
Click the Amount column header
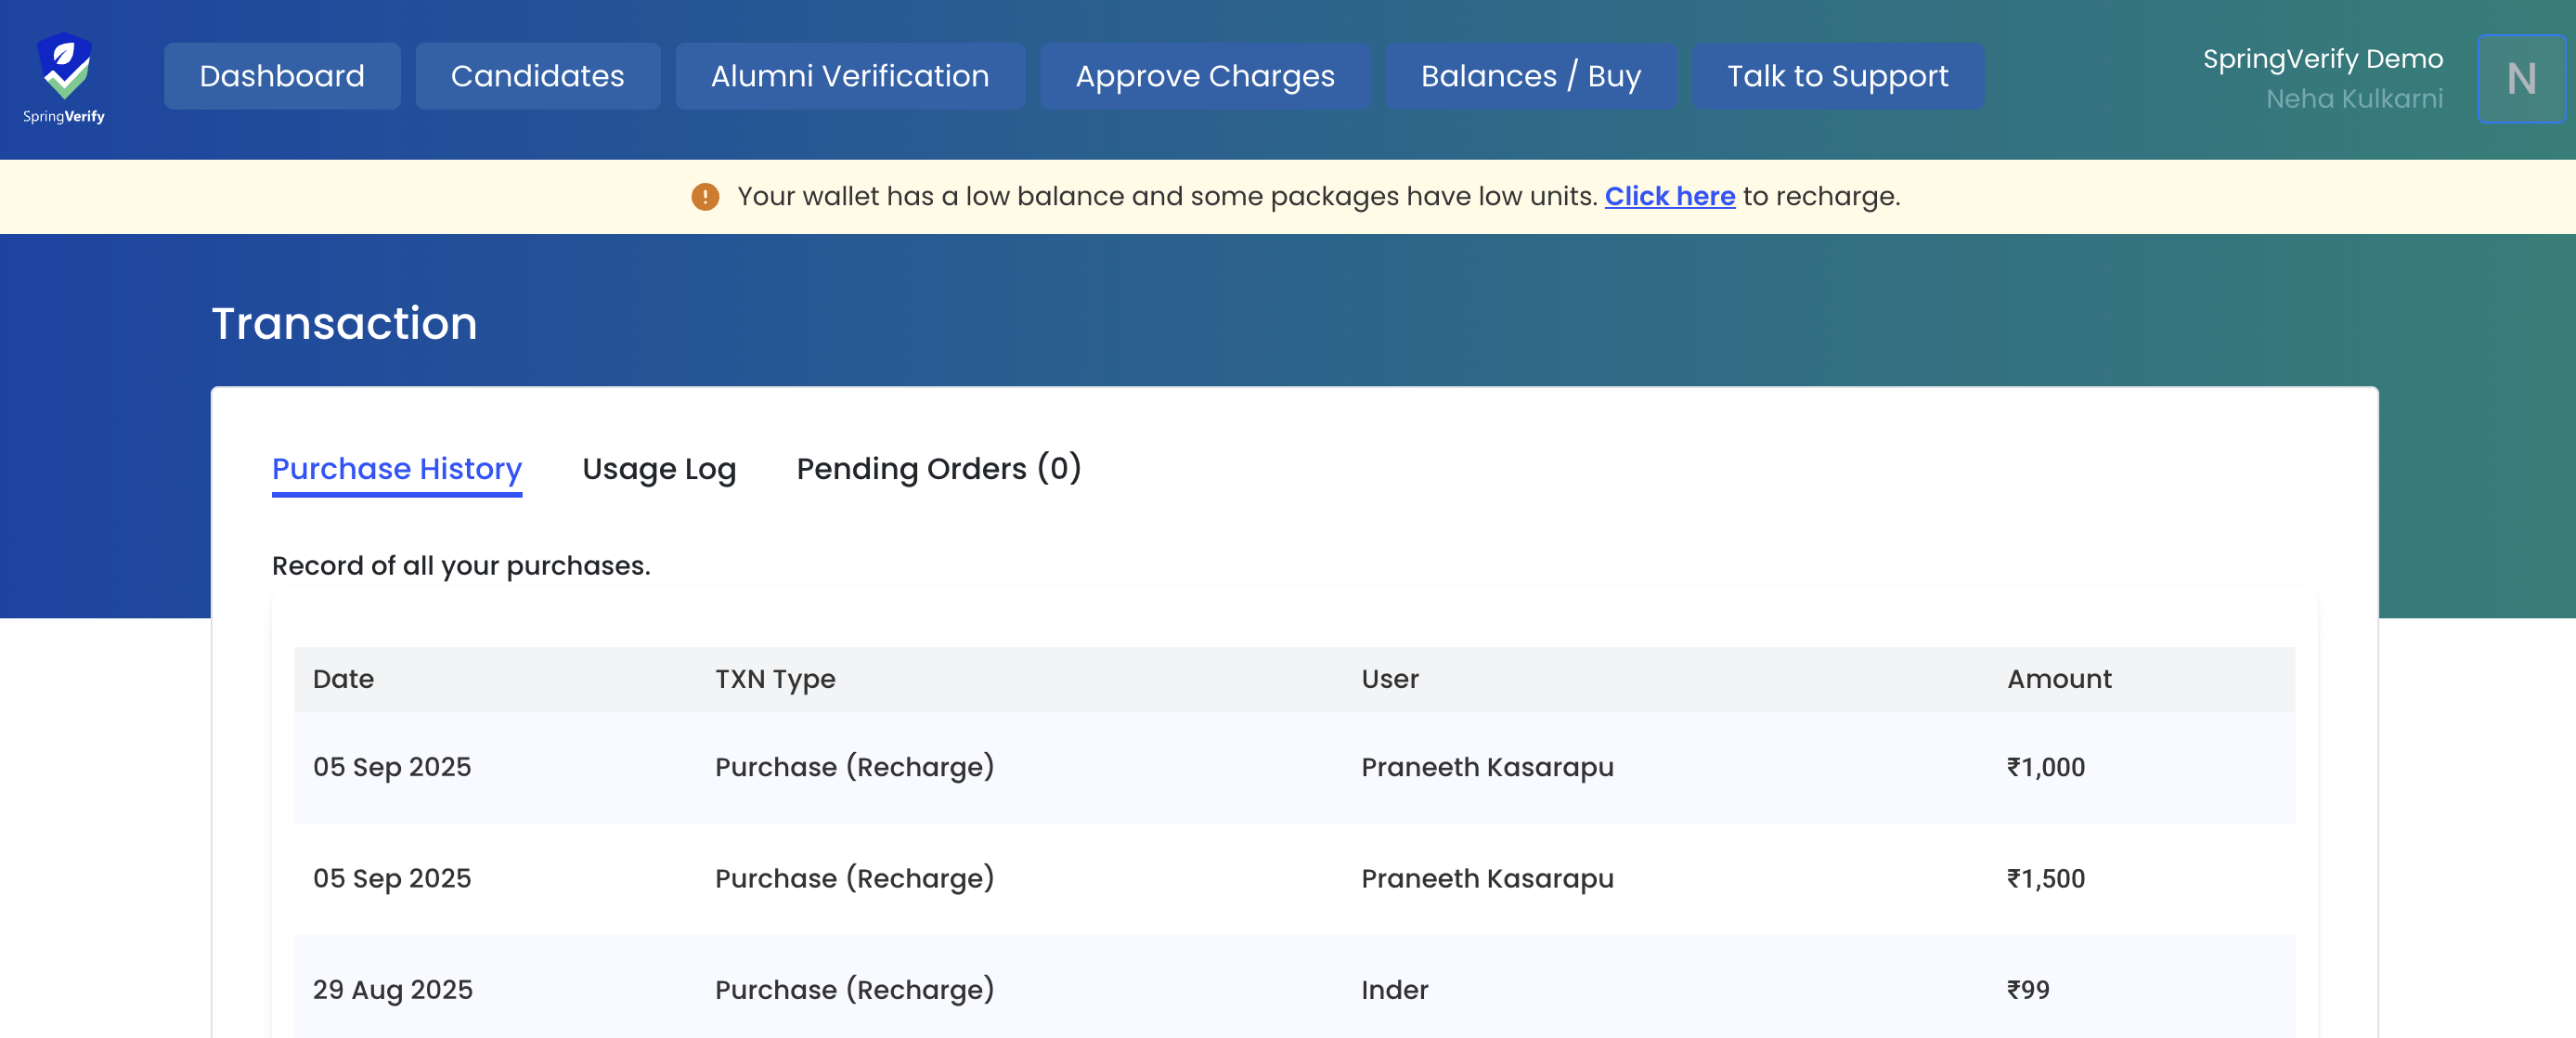pyautogui.click(x=2059, y=679)
